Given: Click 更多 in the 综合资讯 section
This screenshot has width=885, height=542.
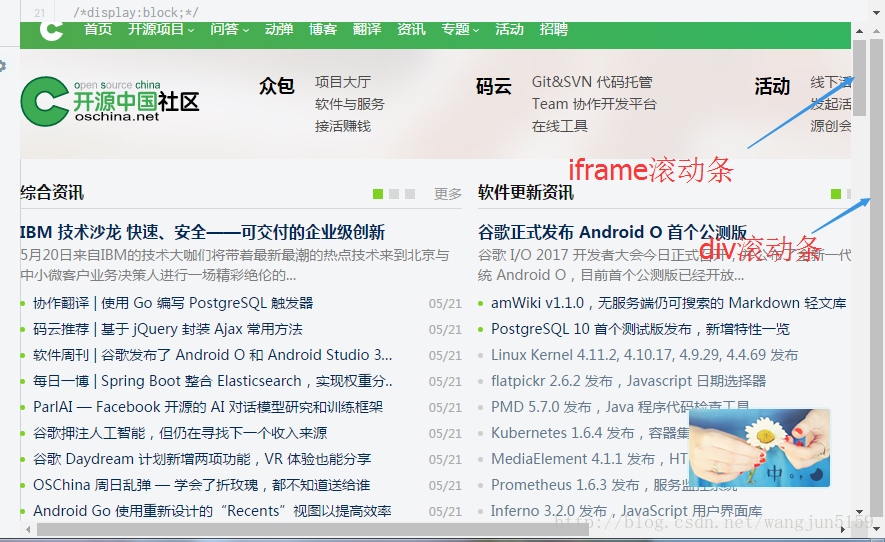Looking at the screenshot, I should [448, 194].
